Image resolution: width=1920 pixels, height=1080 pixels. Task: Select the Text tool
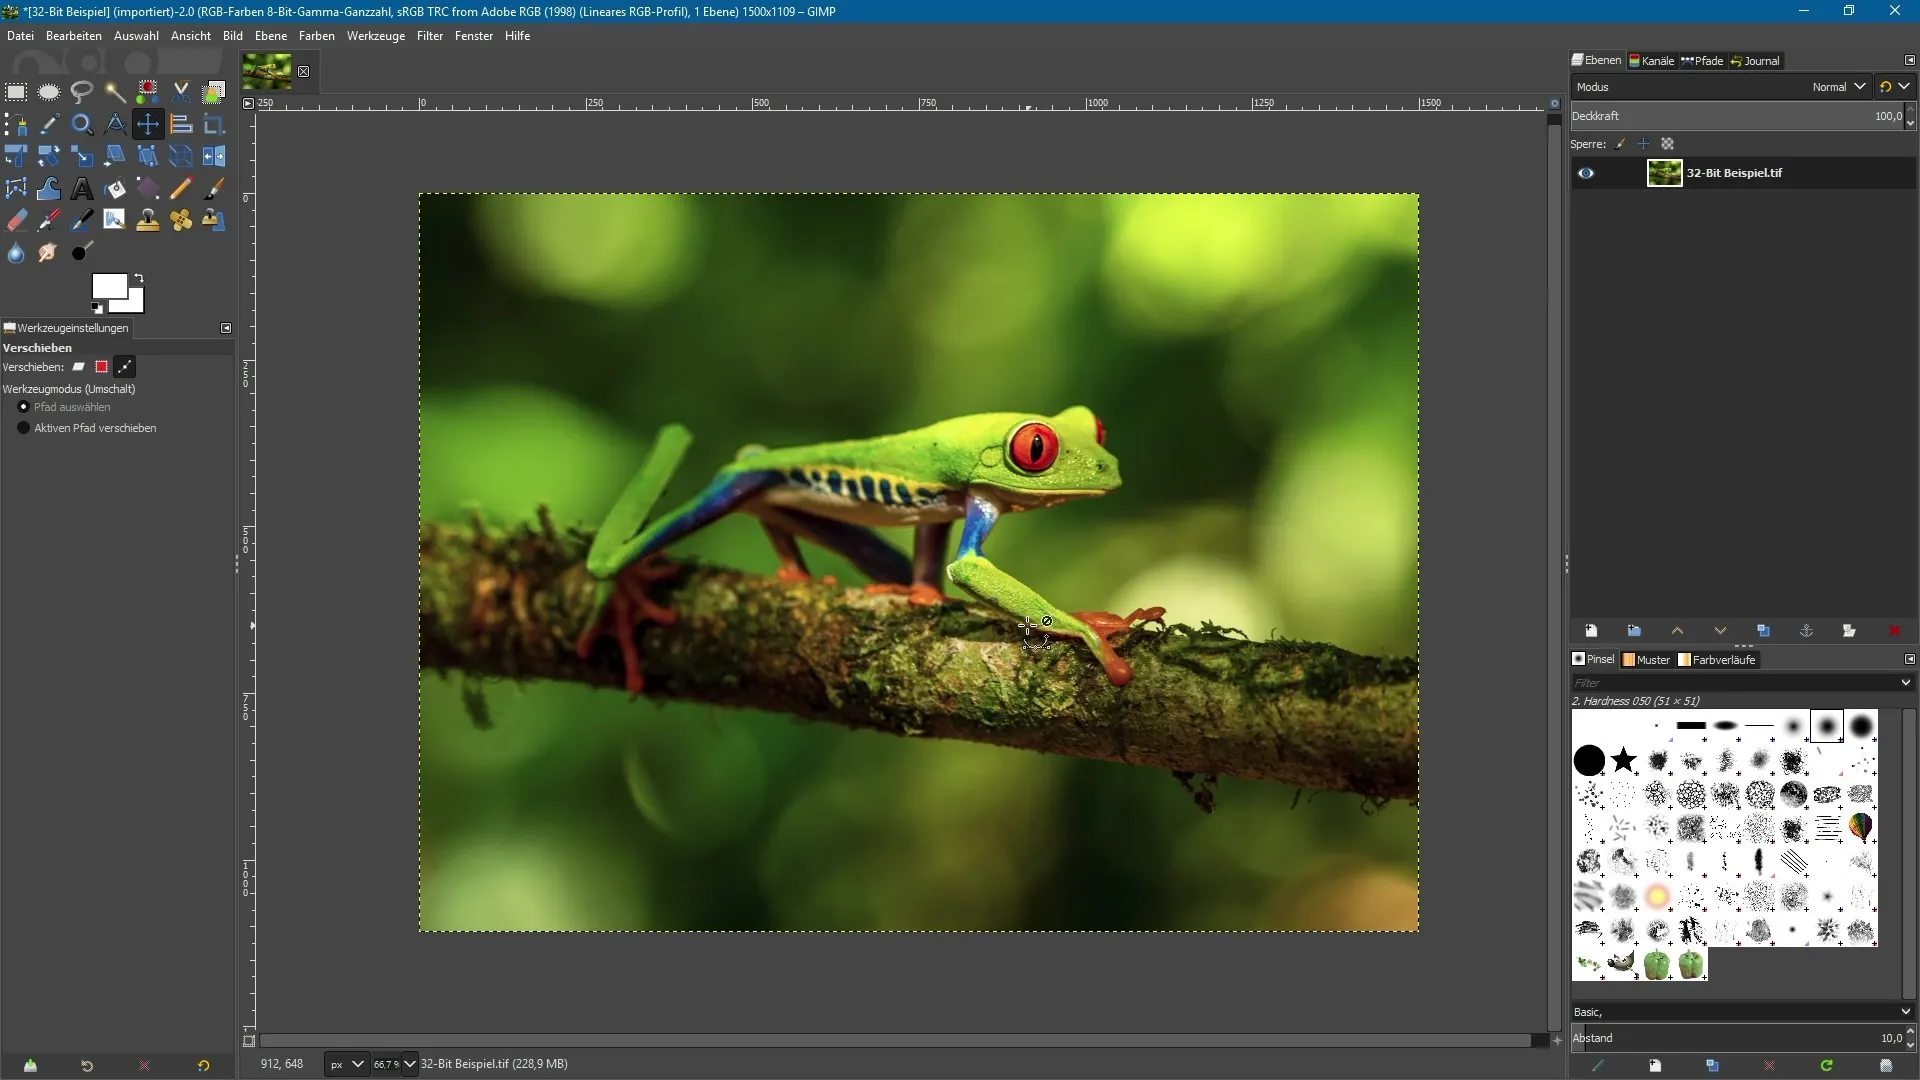(82, 189)
